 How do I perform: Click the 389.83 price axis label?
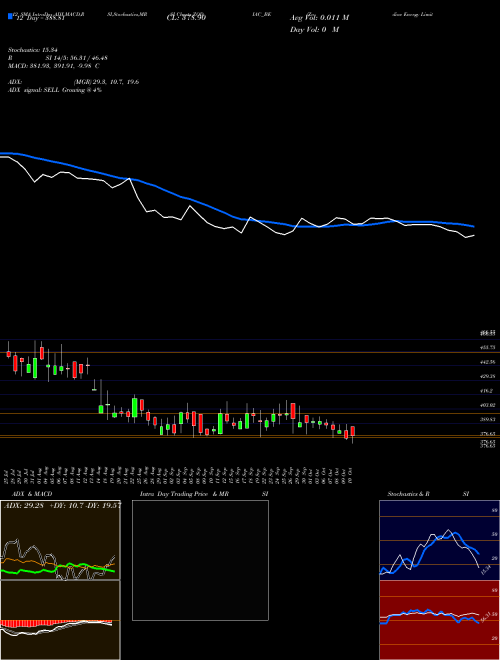[x=487, y=420]
